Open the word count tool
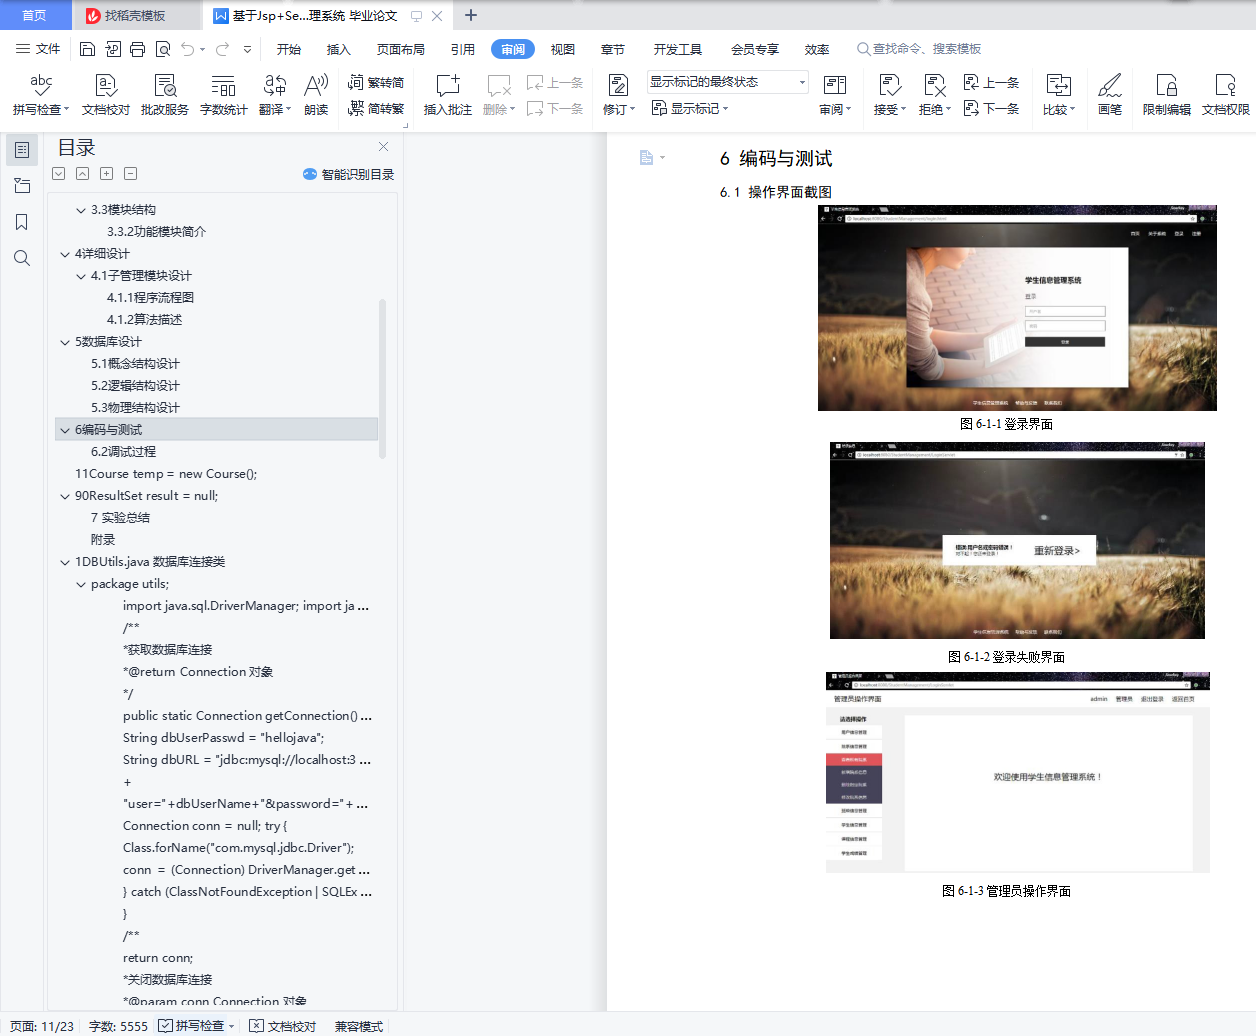 point(224,95)
